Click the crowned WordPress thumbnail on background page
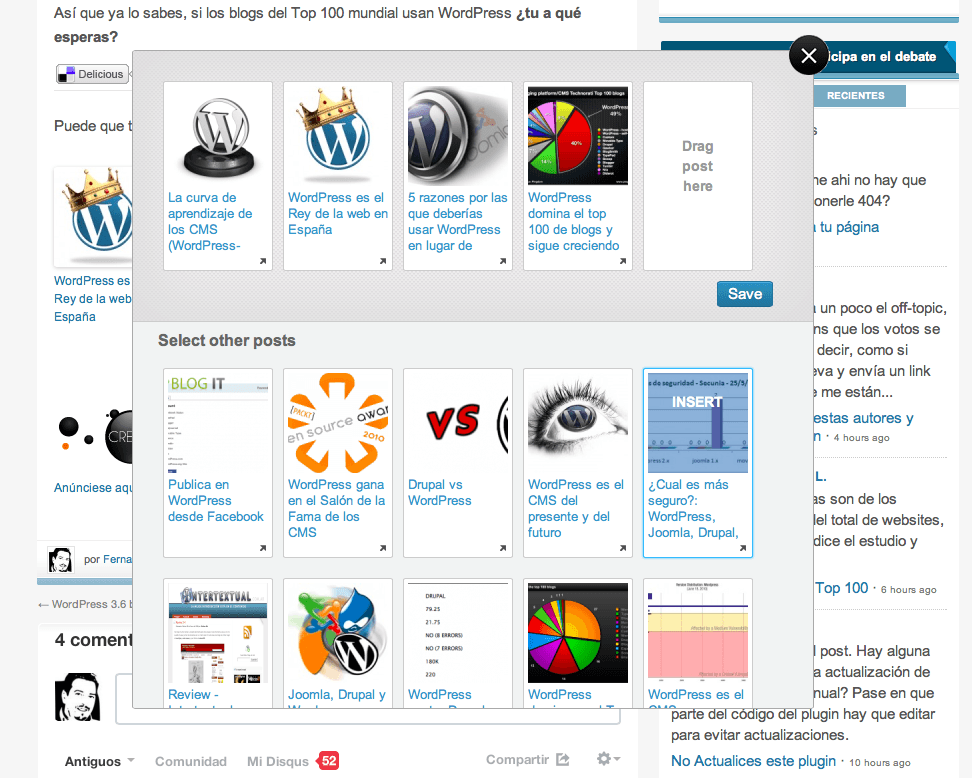This screenshot has width=972, height=778. (x=93, y=216)
